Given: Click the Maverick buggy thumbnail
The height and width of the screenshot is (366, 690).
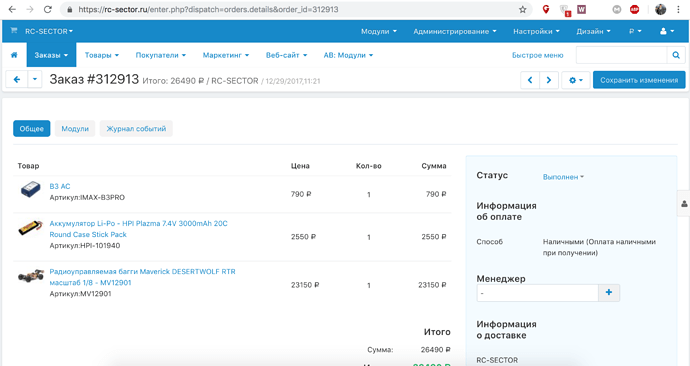Looking at the screenshot, I should (x=31, y=276).
